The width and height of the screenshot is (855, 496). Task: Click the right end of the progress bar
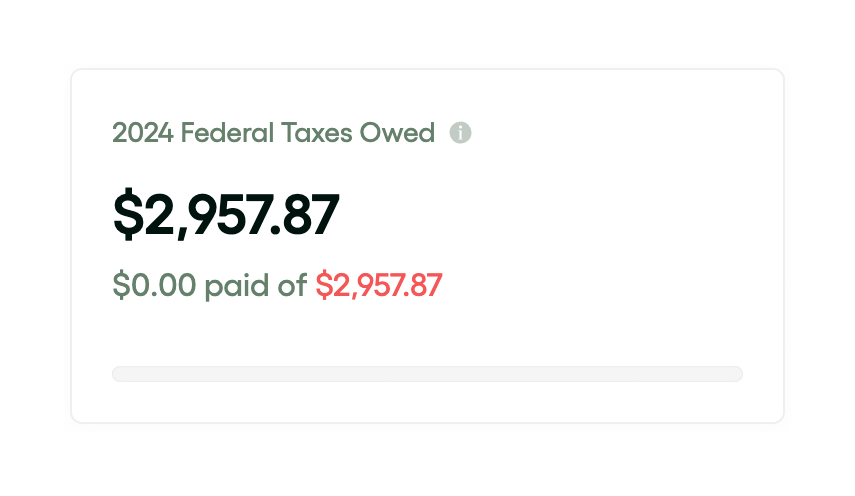click(x=735, y=374)
